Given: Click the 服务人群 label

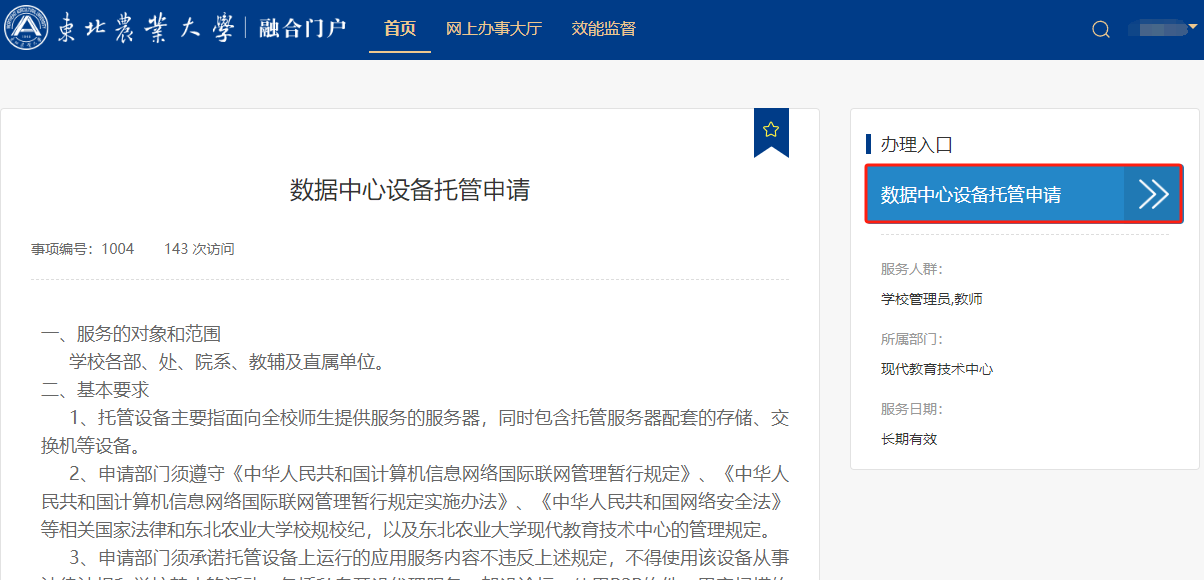Looking at the screenshot, I should coord(912,269).
